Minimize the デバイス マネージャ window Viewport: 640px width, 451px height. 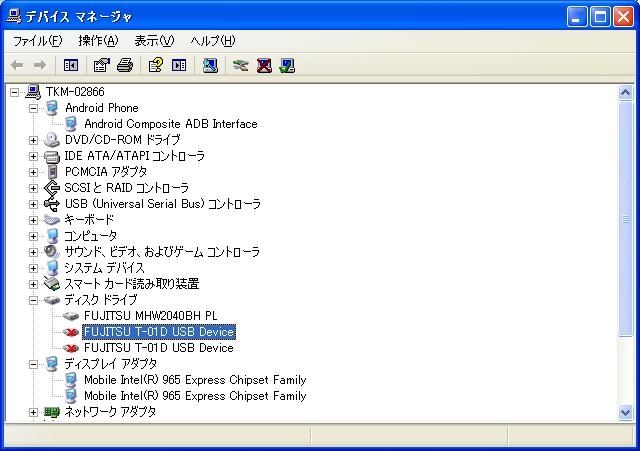(577, 17)
